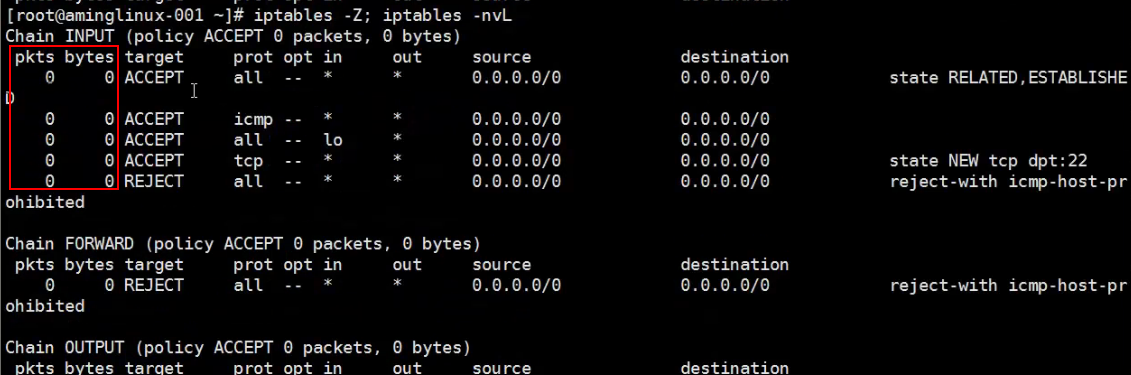Click bytes value 0 in lo row
Screen dimensions: 1131x375
[109, 140]
